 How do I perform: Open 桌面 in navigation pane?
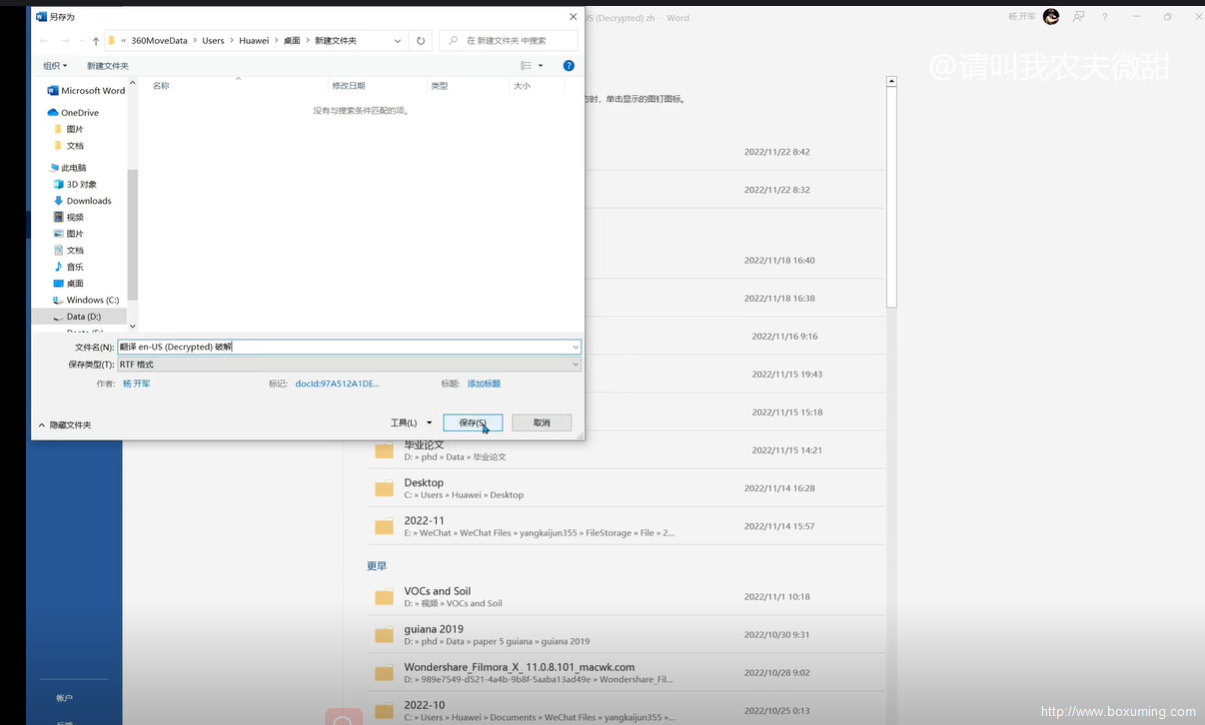(69, 283)
